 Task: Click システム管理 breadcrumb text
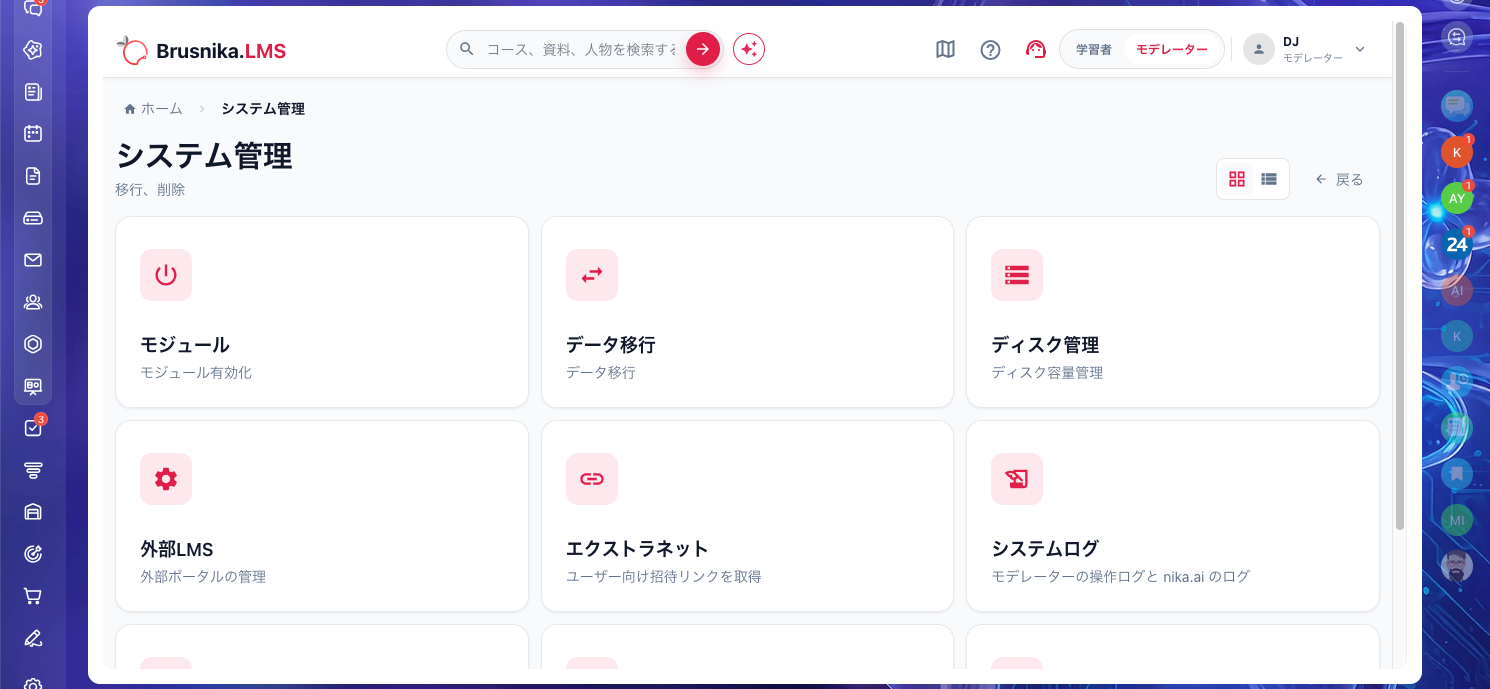coord(263,109)
